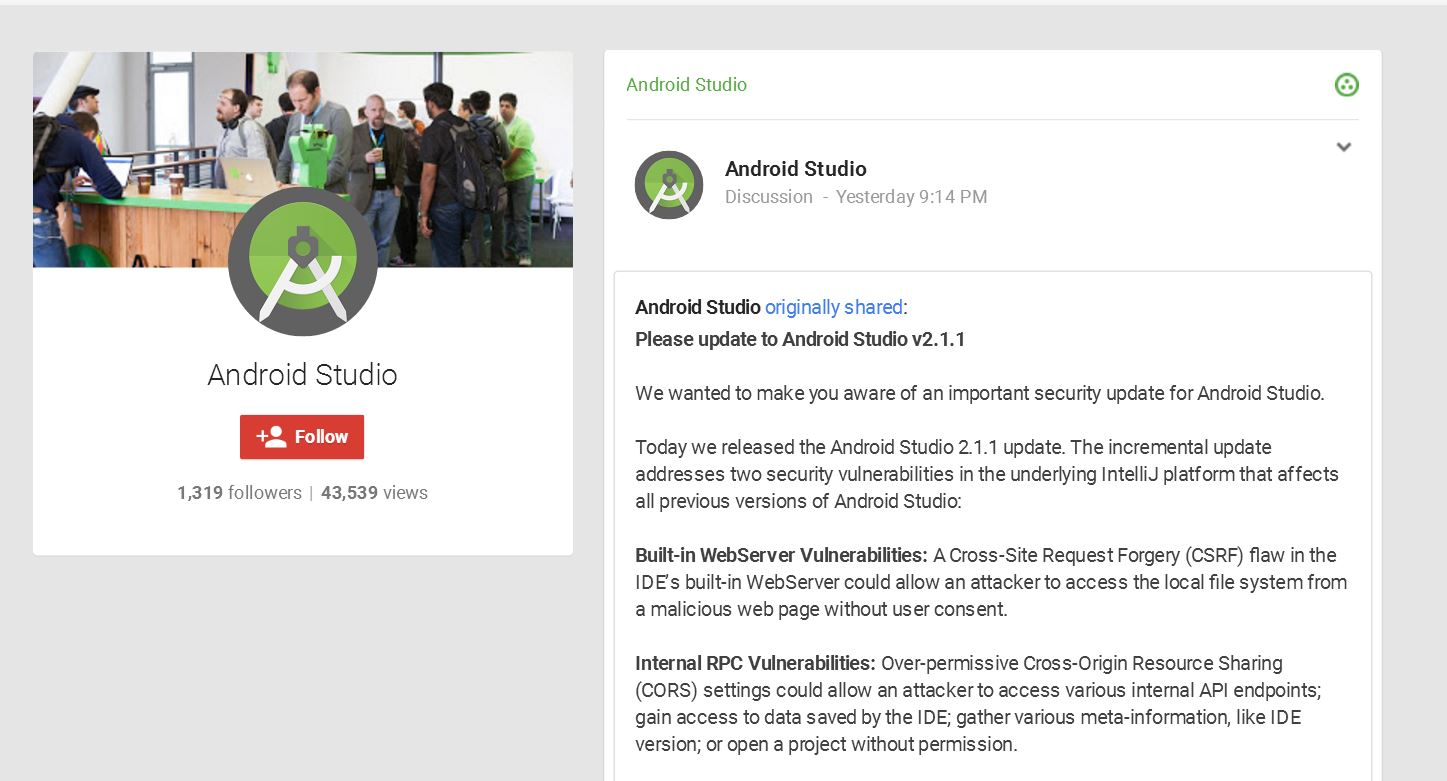Click the Android Studio name before "originally shared"
This screenshot has height=781, width=1447.
point(697,307)
